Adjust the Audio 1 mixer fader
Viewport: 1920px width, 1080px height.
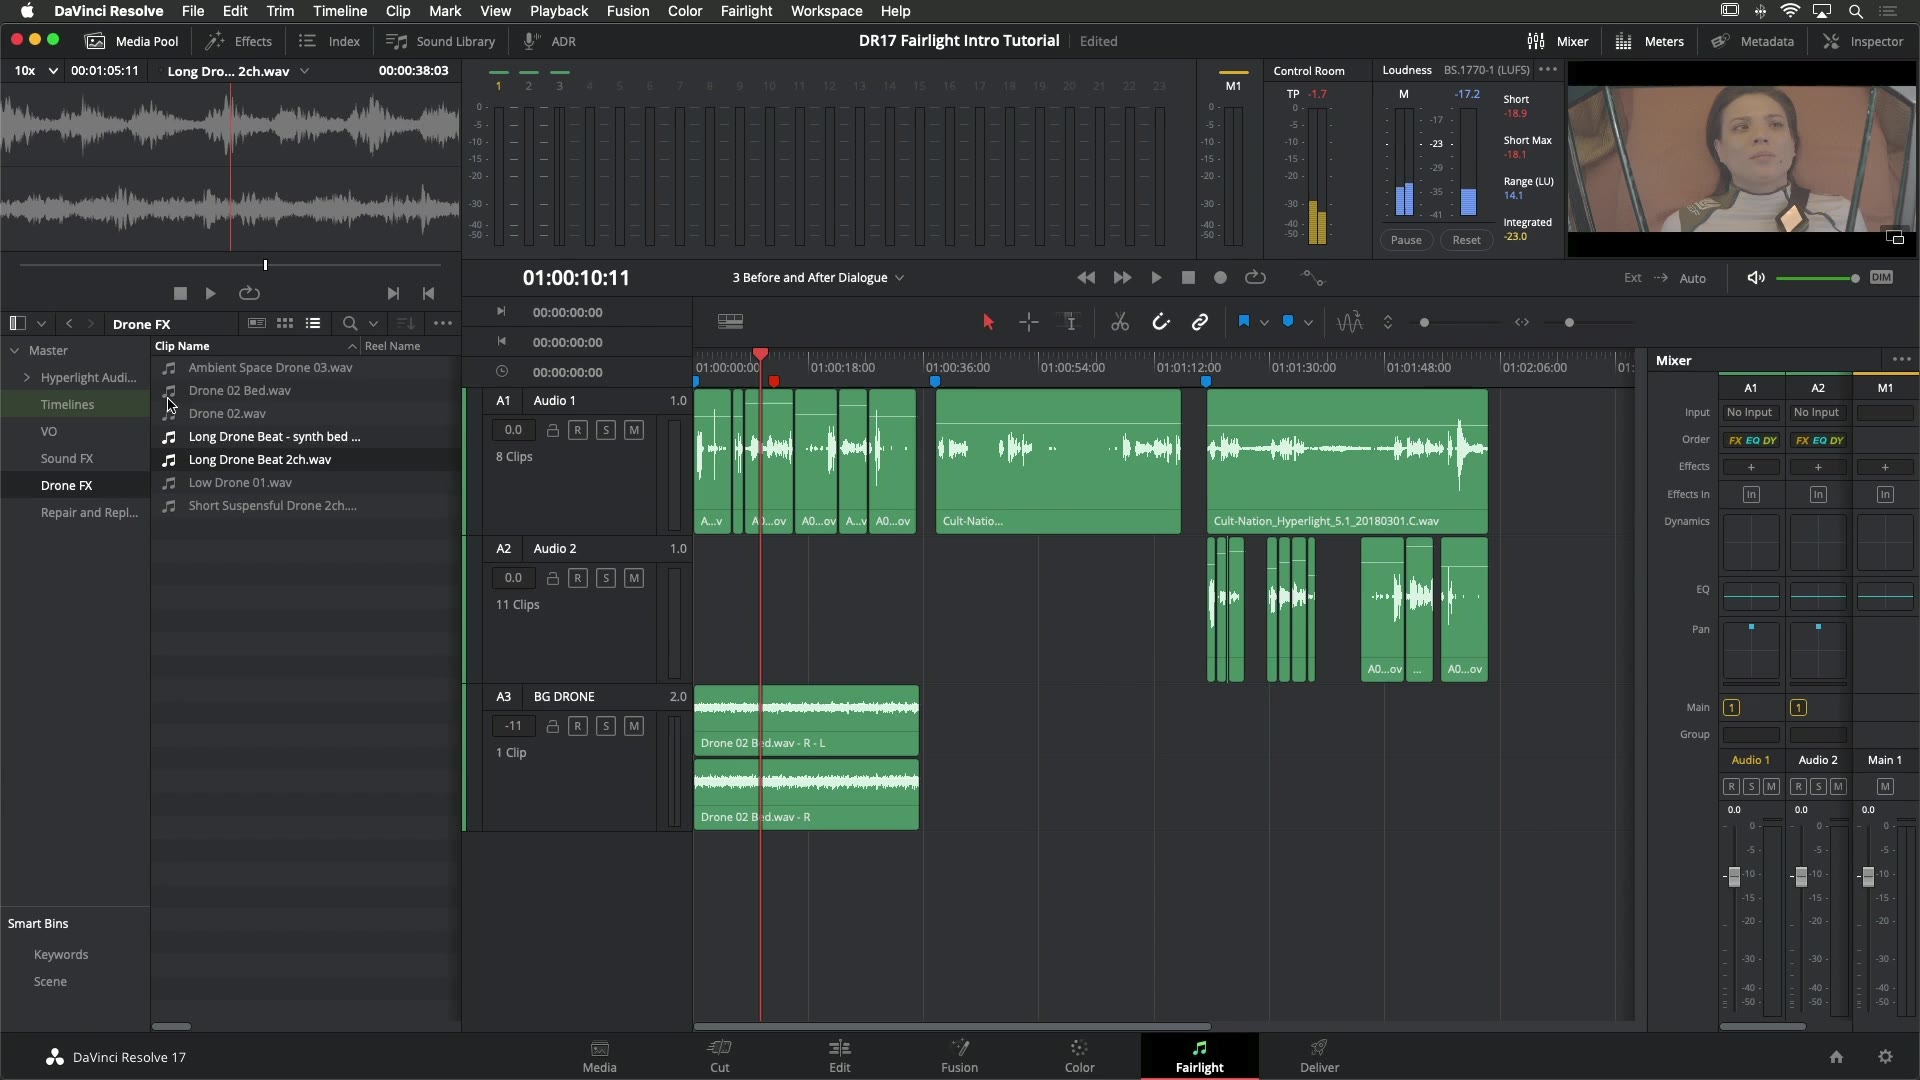[1734, 877]
